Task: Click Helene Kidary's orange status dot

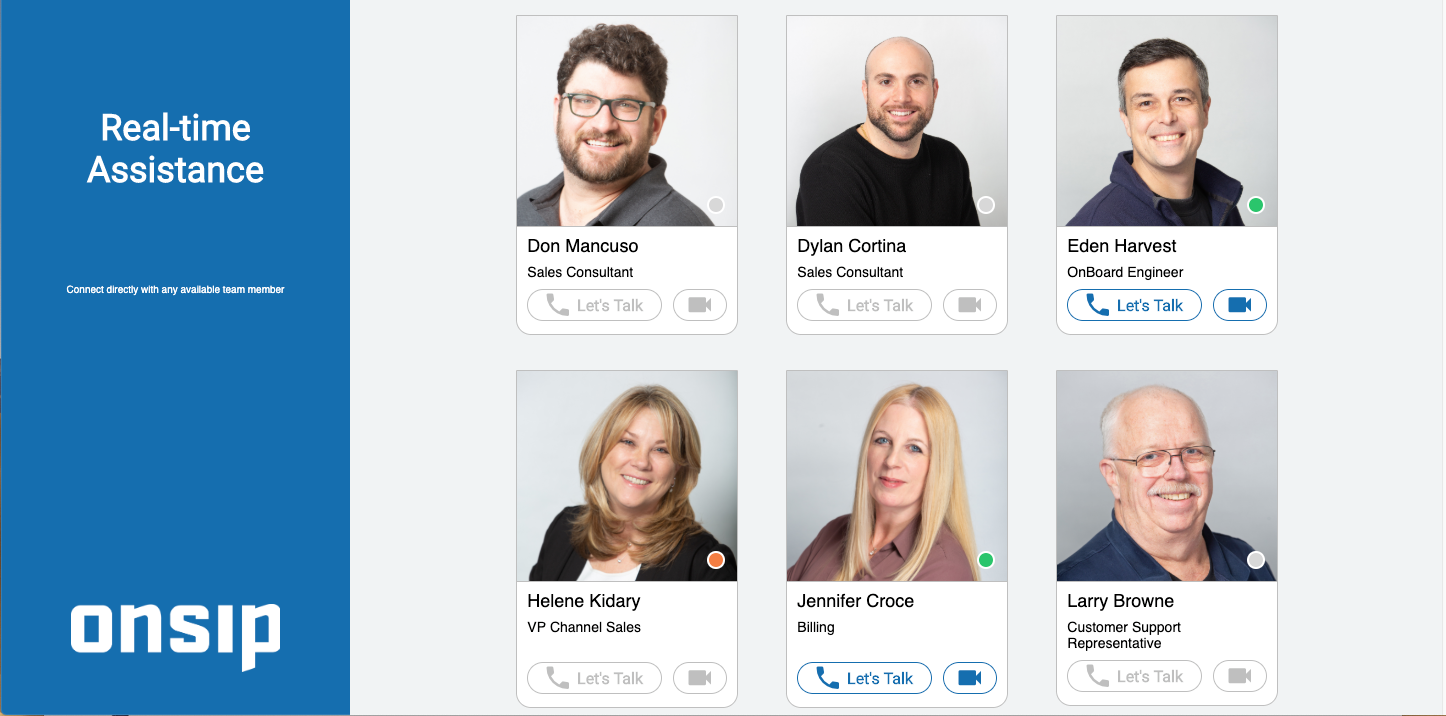Action: [716, 560]
